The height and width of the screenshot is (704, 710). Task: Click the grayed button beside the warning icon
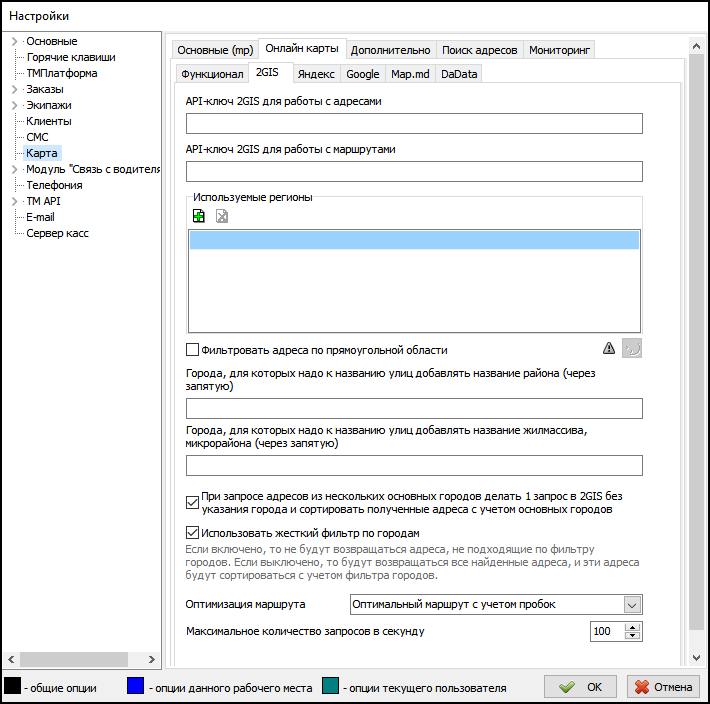pos(632,349)
